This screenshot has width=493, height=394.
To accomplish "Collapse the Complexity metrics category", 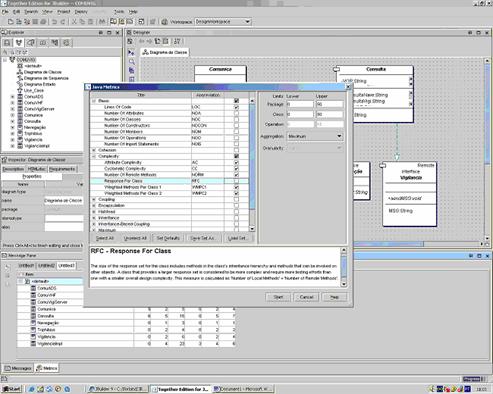I will tap(94, 156).
